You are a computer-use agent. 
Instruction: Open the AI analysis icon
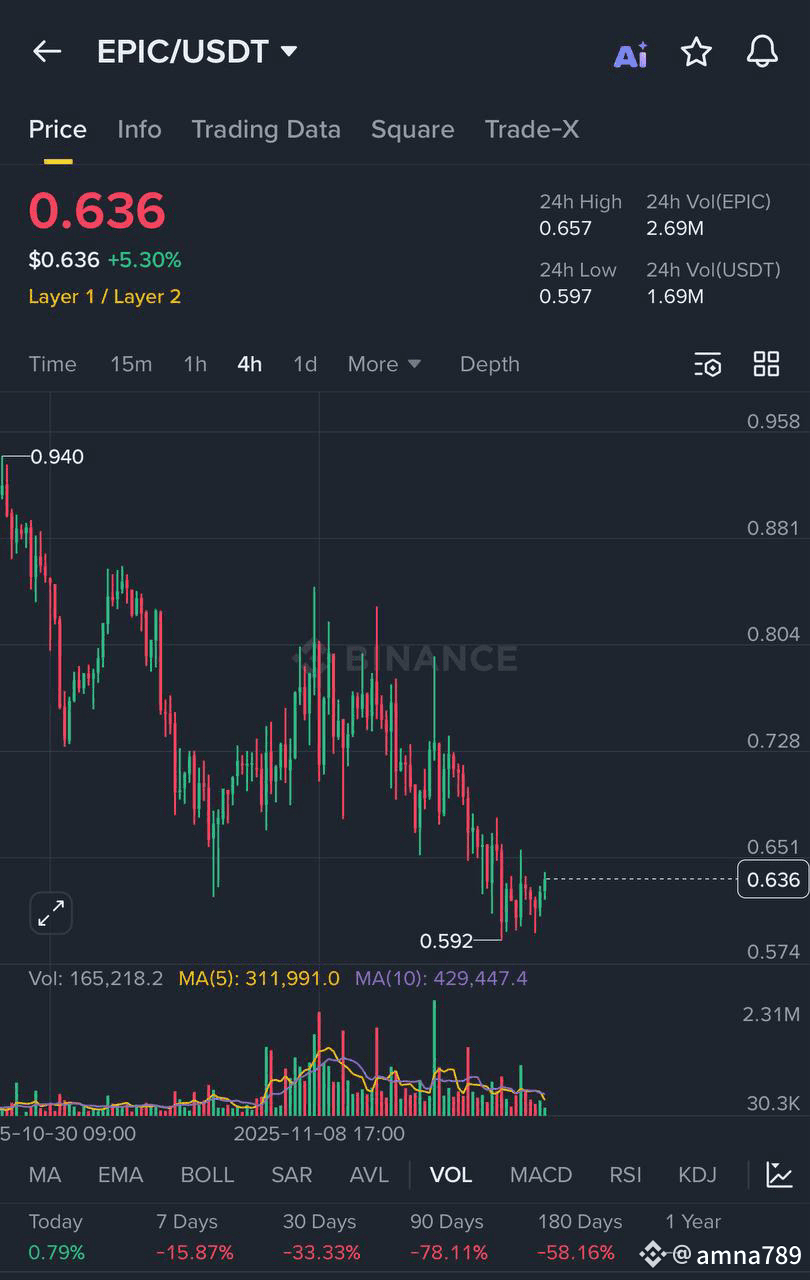click(x=630, y=54)
